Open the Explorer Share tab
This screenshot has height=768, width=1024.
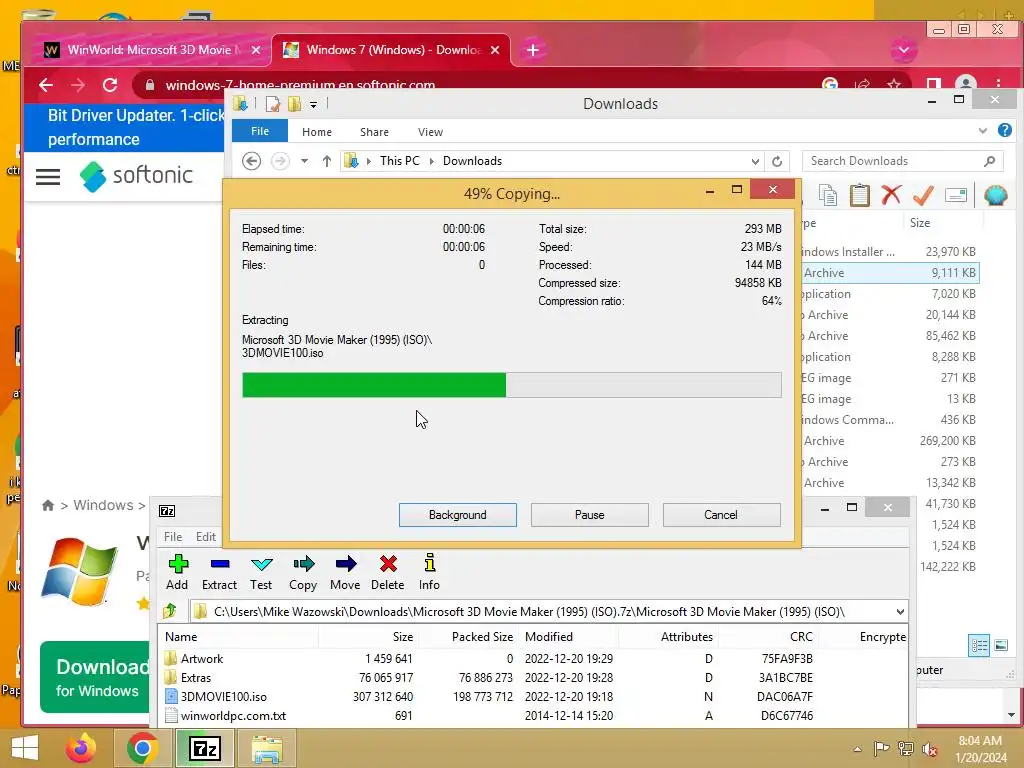pyautogui.click(x=374, y=132)
